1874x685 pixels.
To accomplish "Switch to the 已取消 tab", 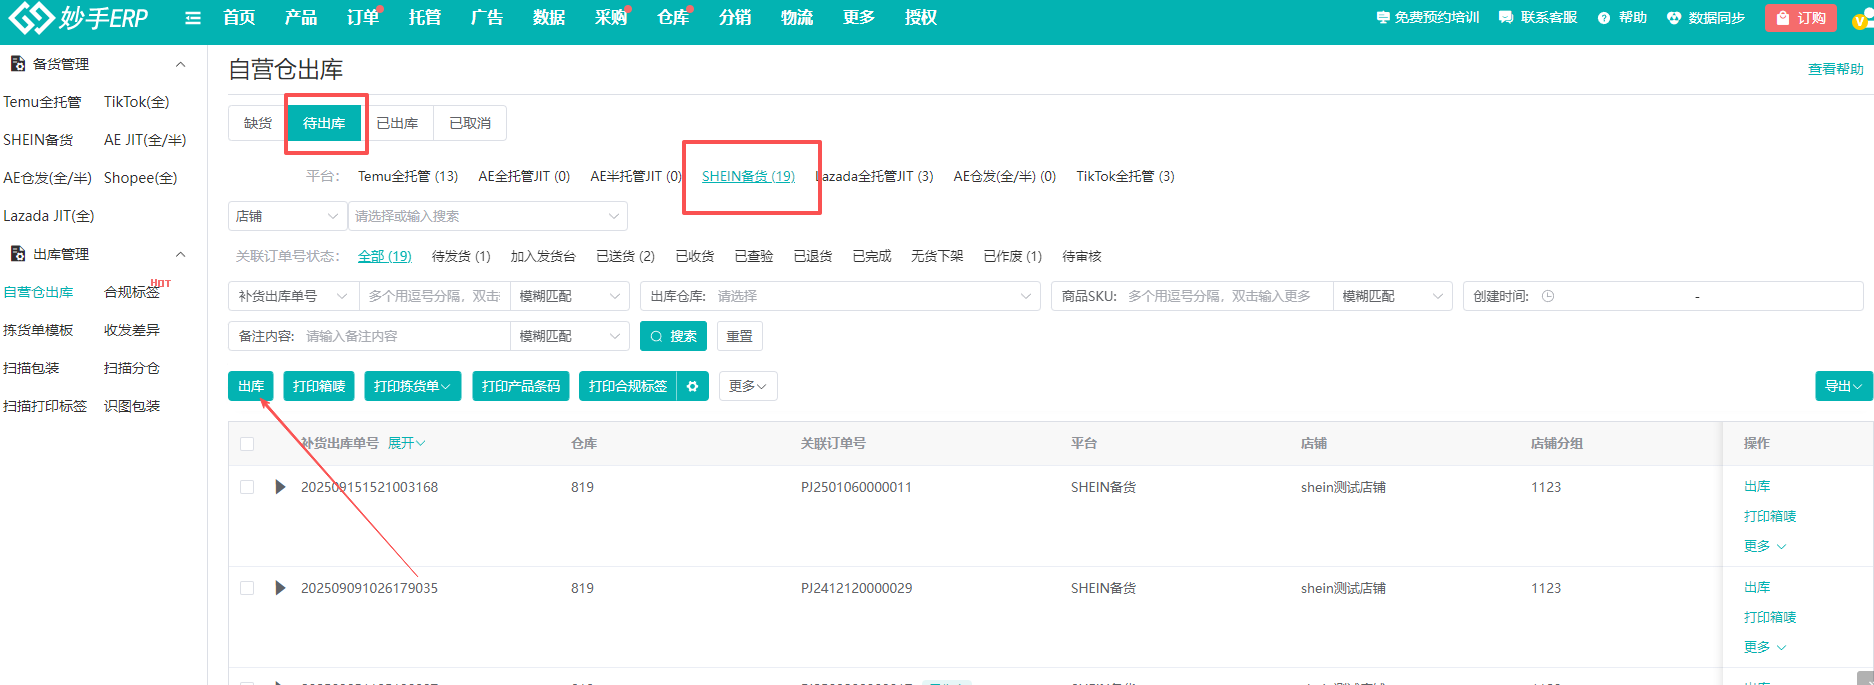I will point(470,123).
